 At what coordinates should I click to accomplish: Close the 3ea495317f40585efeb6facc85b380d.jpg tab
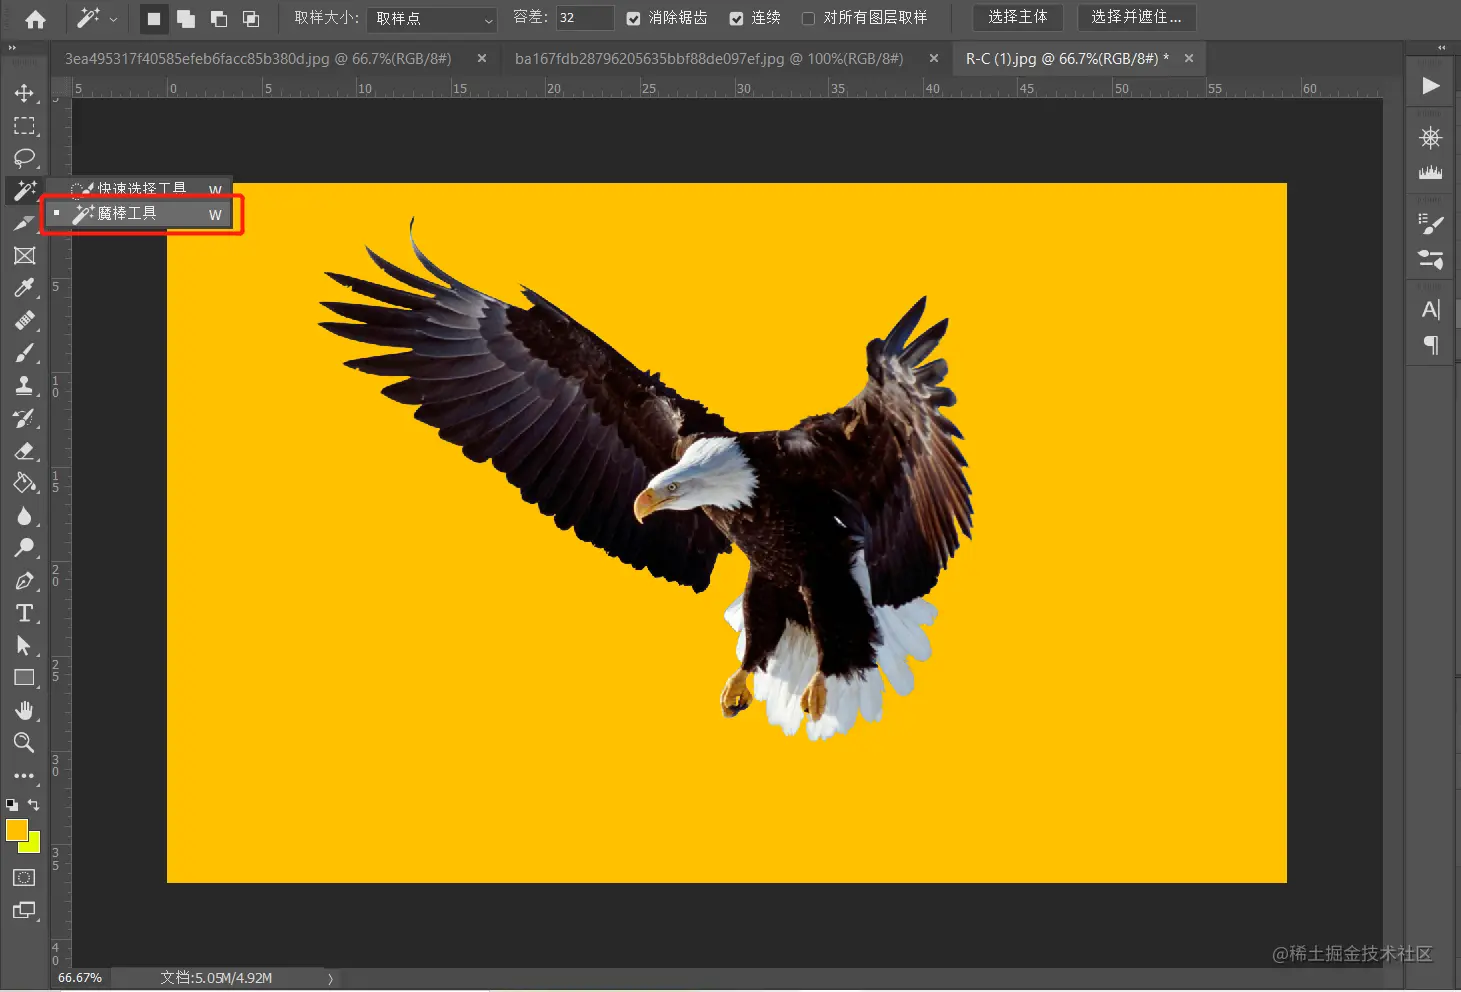(482, 59)
